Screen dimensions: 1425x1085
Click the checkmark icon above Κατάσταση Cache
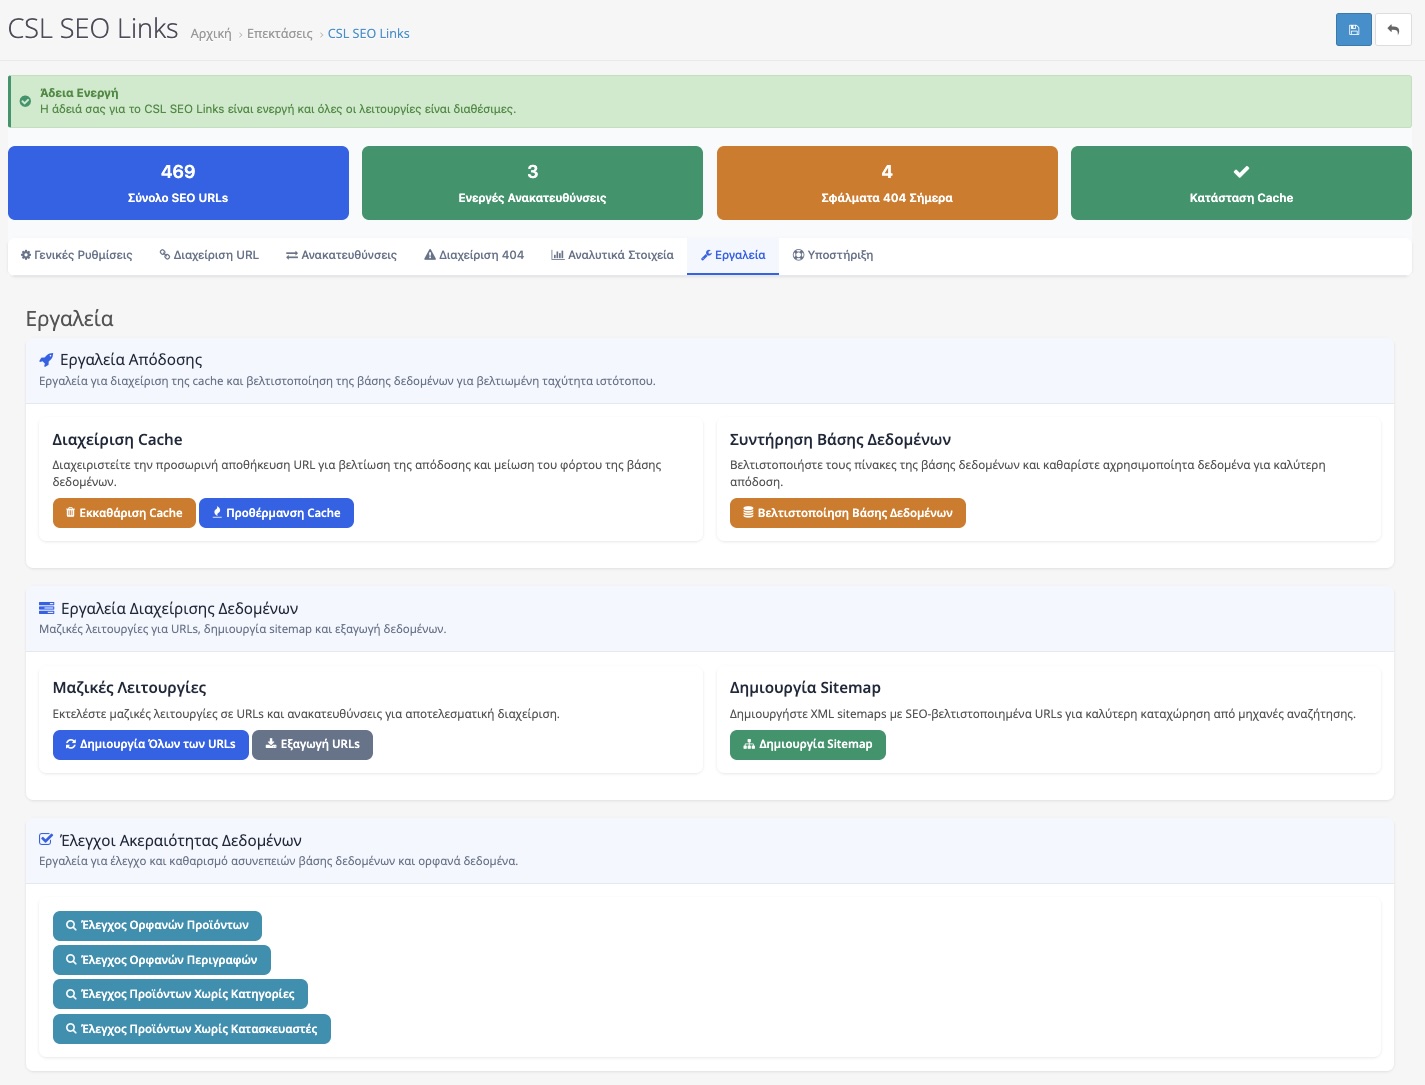tap(1241, 172)
